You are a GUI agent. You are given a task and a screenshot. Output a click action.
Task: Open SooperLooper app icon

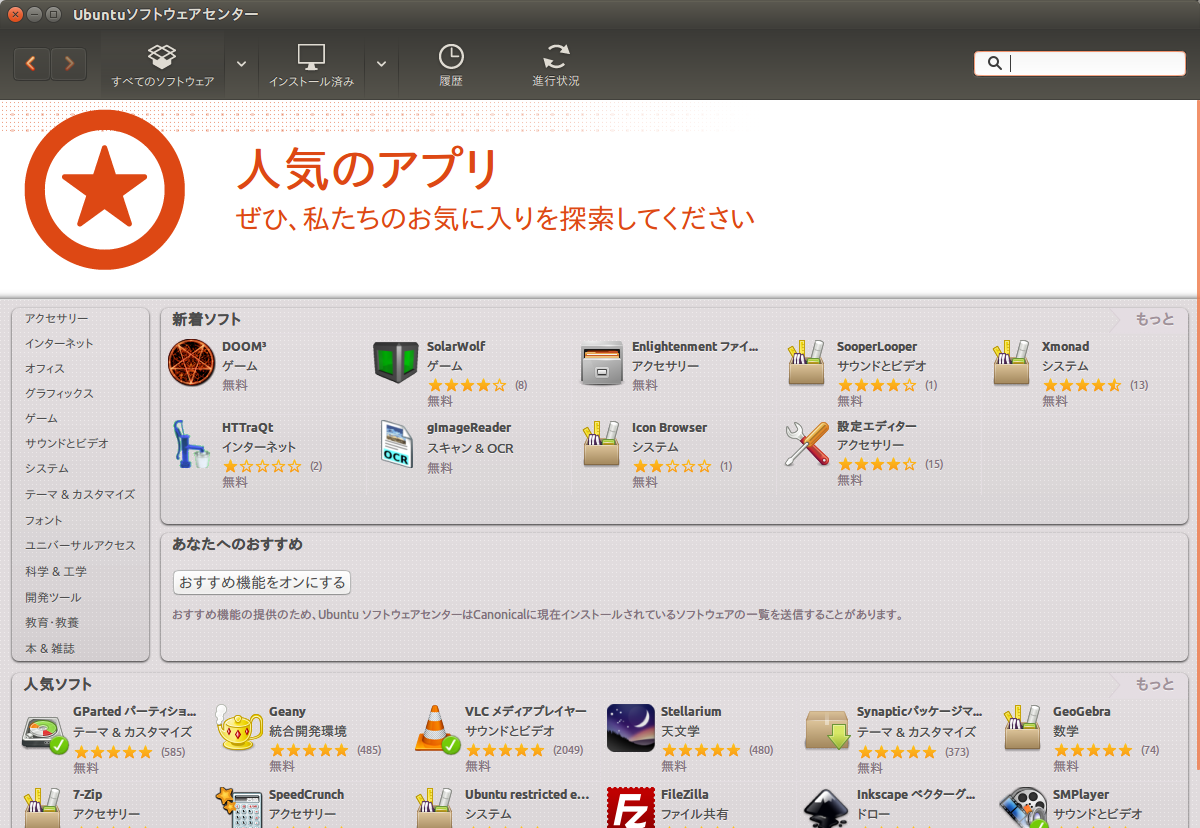(x=806, y=363)
